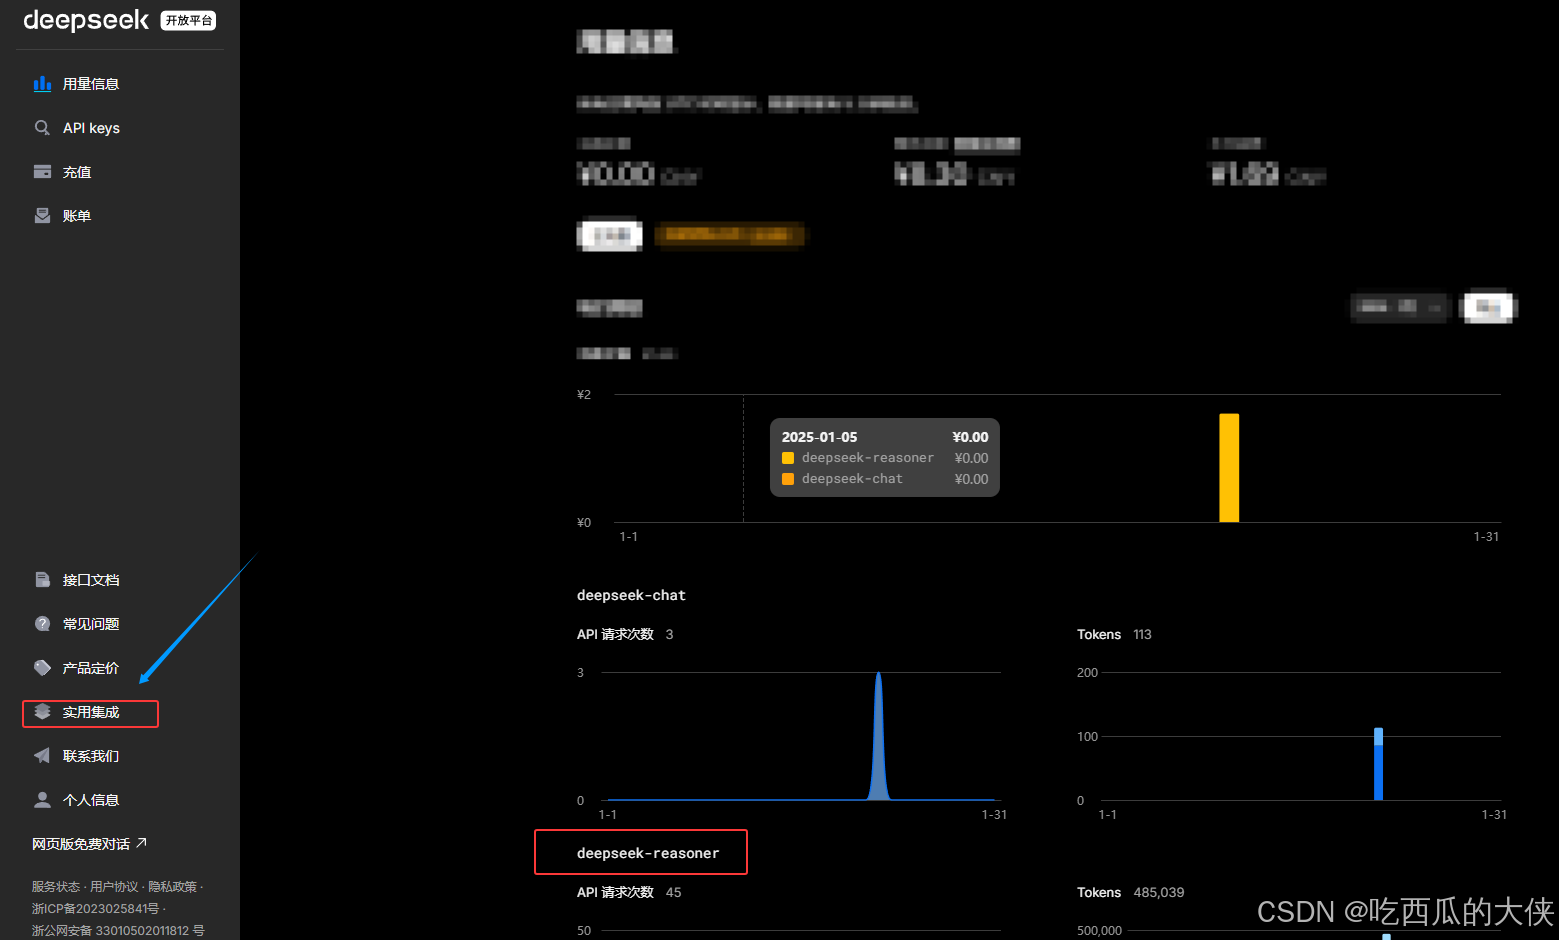Click the bill icon beside 账单
Image resolution: width=1559 pixels, height=940 pixels.
tap(42, 216)
